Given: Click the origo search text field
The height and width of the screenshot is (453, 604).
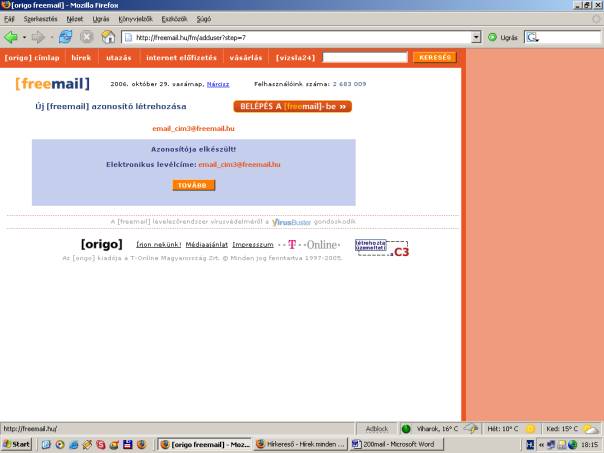Looking at the screenshot, I should coord(365,58).
